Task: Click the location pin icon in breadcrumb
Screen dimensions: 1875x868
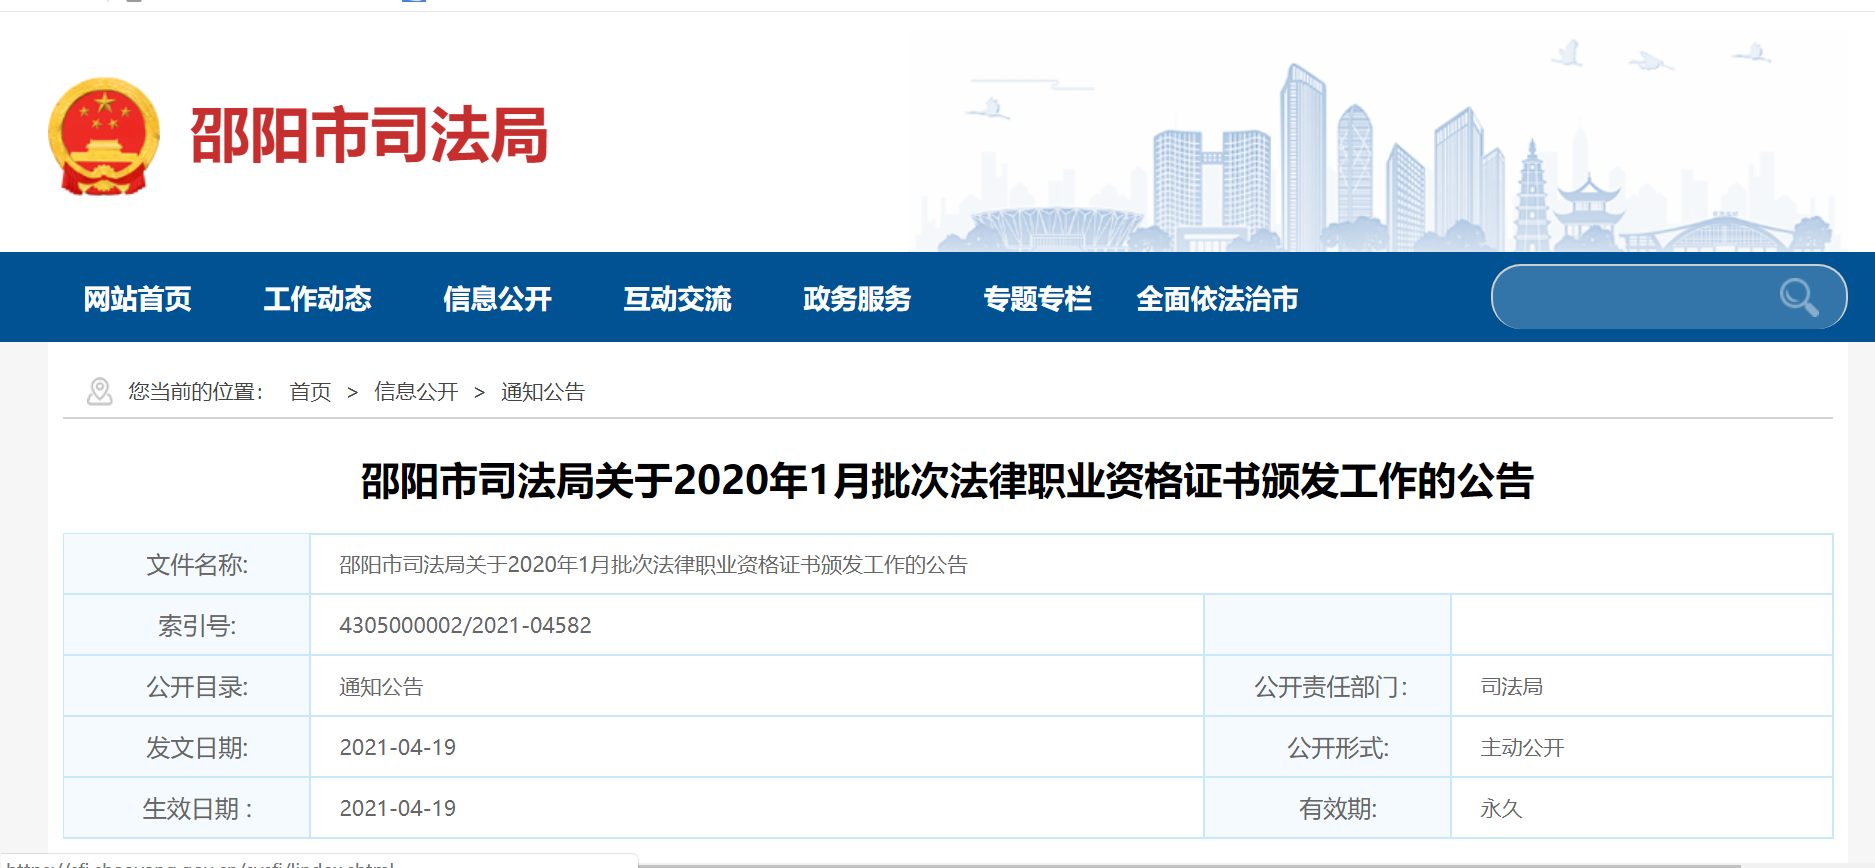Action: pyautogui.click(x=100, y=392)
